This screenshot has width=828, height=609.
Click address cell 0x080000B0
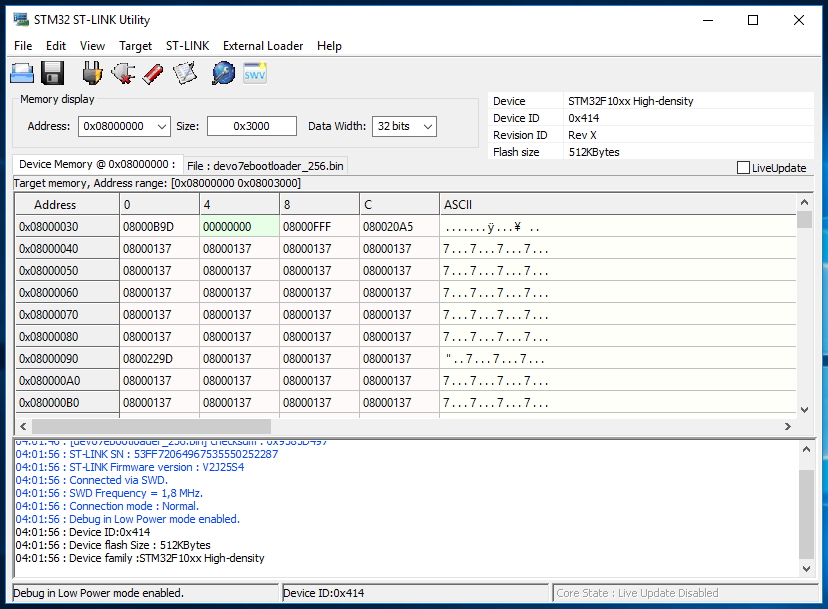[x=67, y=403]
